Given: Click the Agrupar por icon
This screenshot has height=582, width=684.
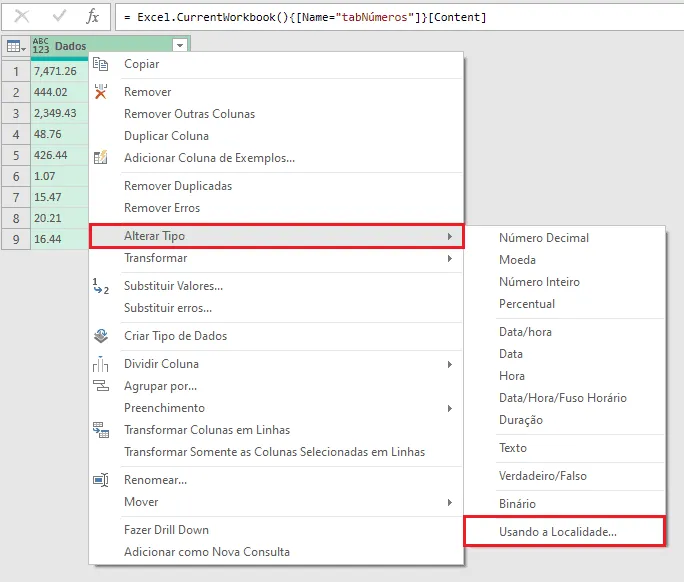Looking at the screenshot, I should [101, 386].
